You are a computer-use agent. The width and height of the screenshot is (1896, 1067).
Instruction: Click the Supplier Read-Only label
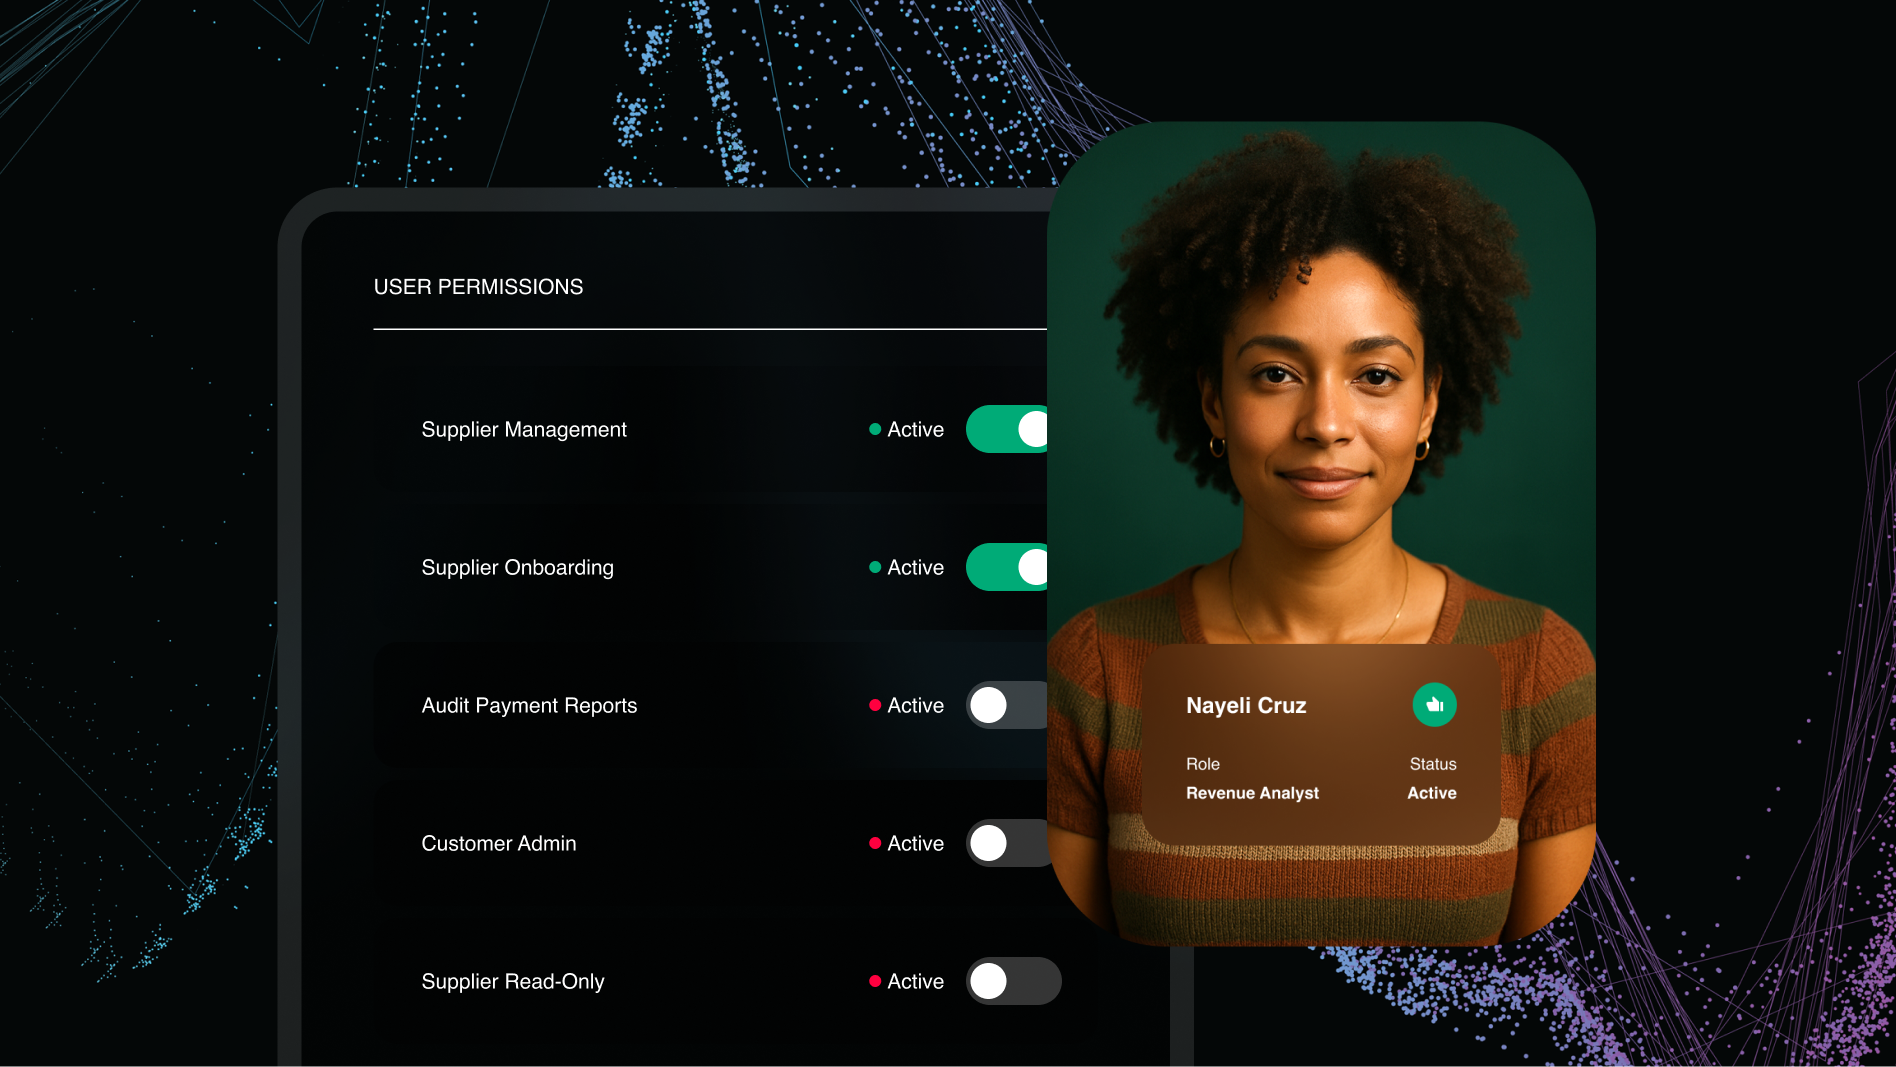click(513, 982)
